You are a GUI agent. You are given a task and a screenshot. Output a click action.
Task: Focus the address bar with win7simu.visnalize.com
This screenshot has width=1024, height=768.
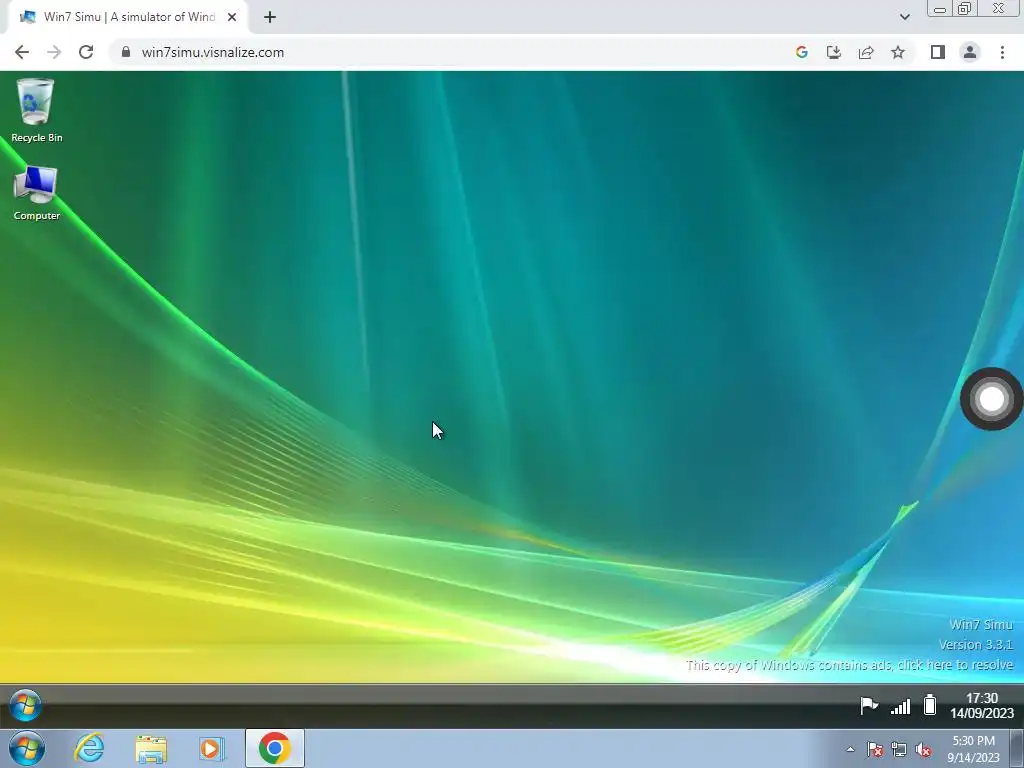[x=451, y=52]
